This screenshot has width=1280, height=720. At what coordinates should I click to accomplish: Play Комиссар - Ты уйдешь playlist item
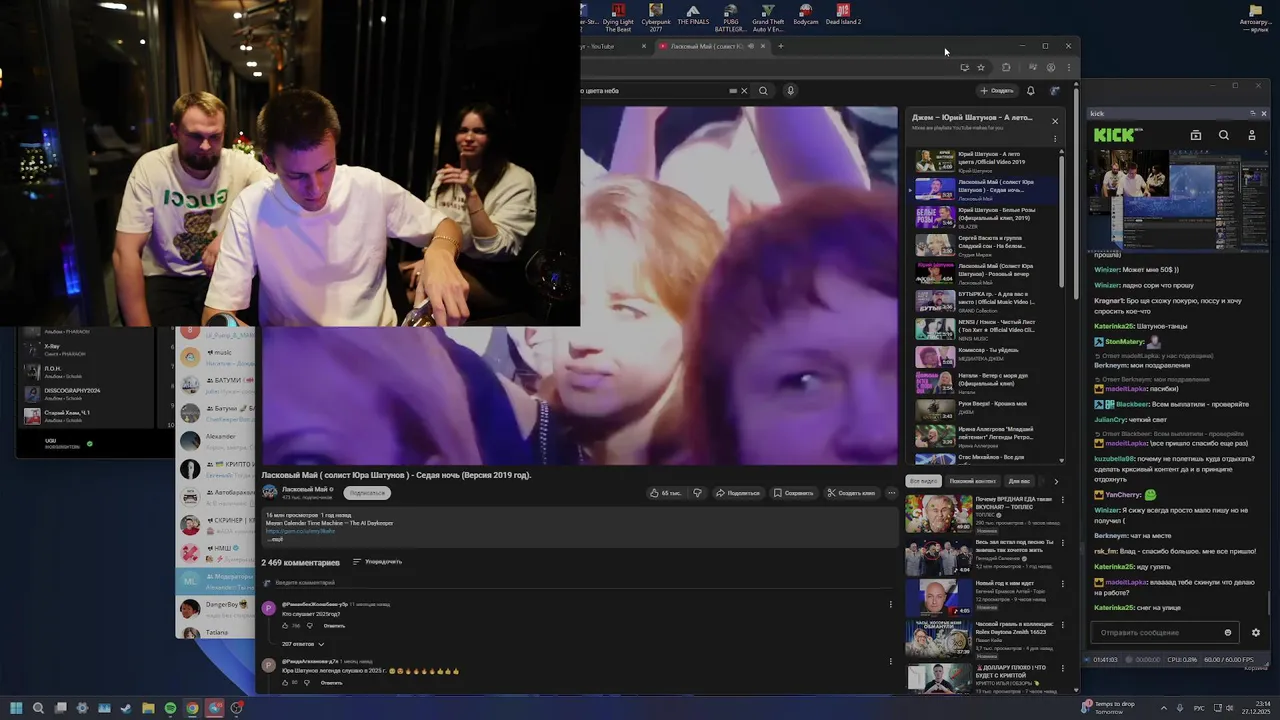click(x=985, y=356)
